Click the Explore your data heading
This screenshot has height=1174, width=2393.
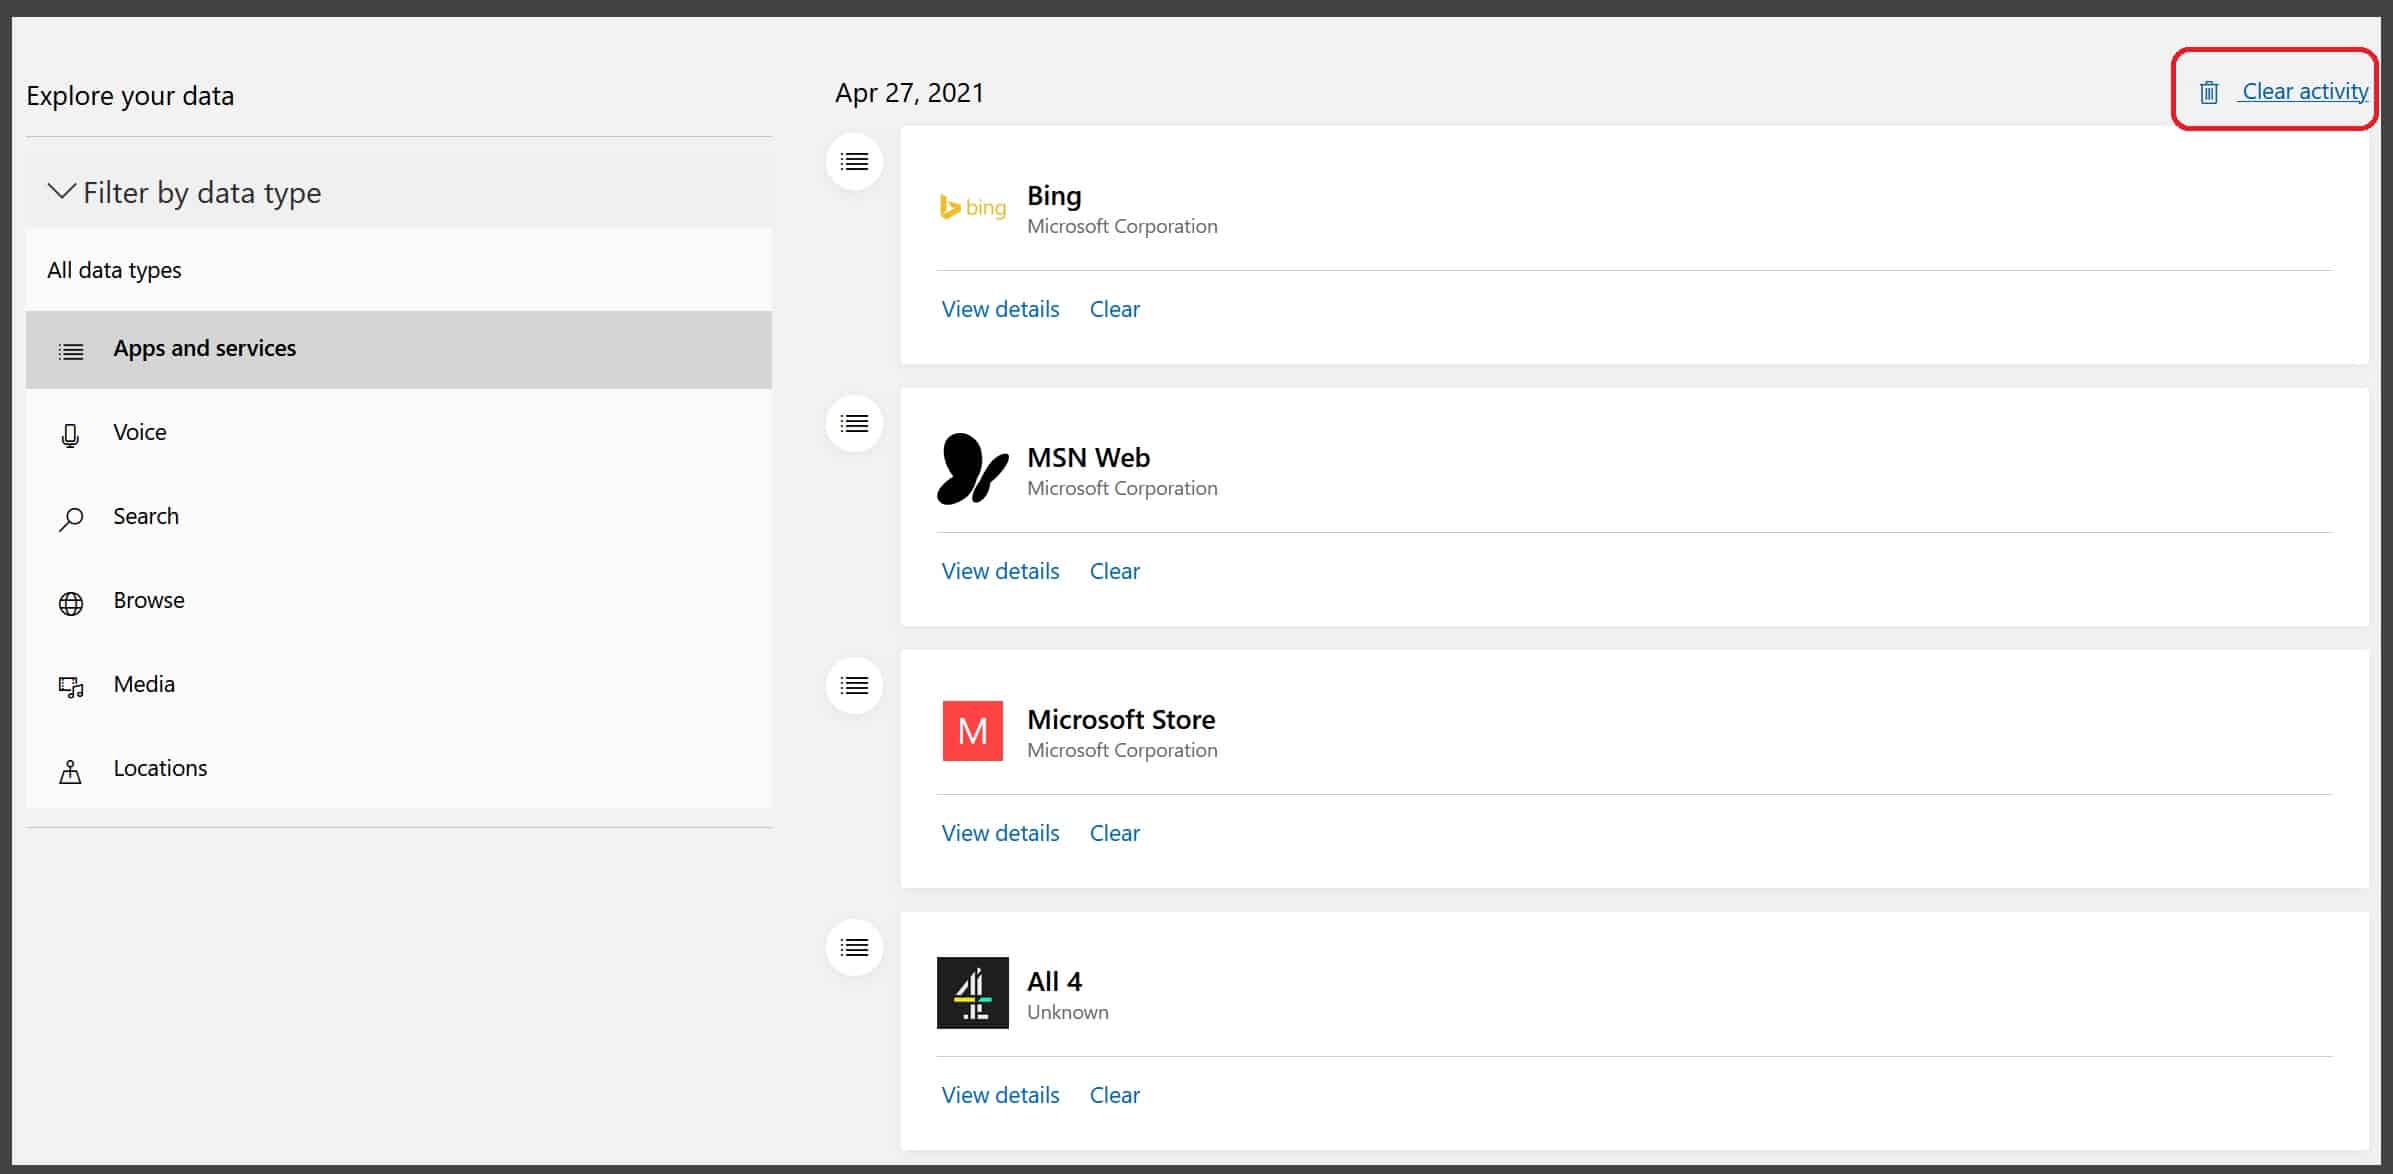(x=130, y=96)
